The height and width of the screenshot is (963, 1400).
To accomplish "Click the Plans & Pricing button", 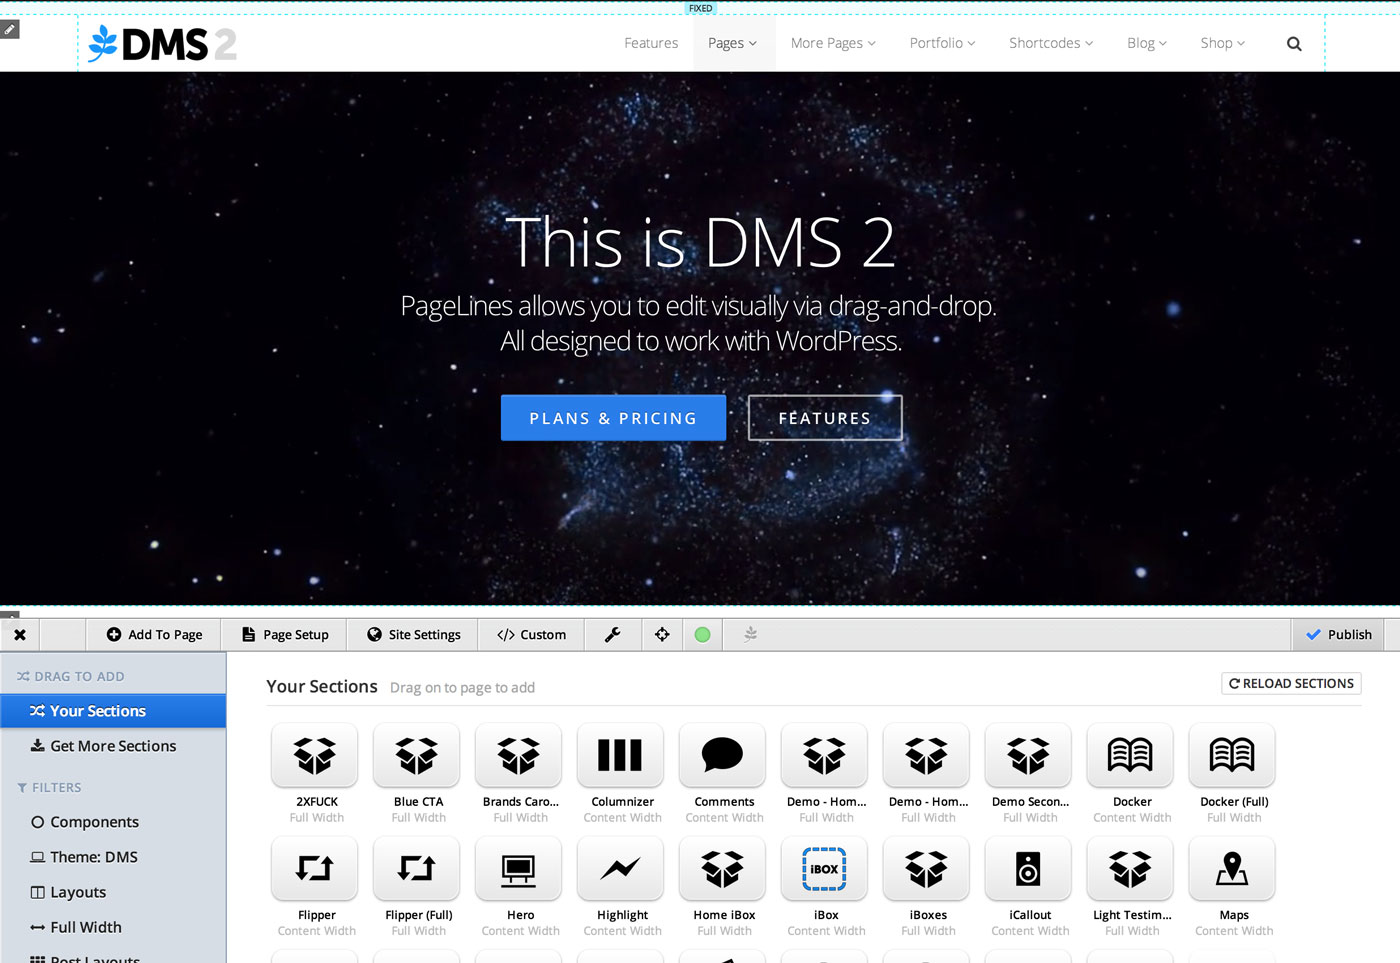I will pyautogui.click(x=613, y=418).
